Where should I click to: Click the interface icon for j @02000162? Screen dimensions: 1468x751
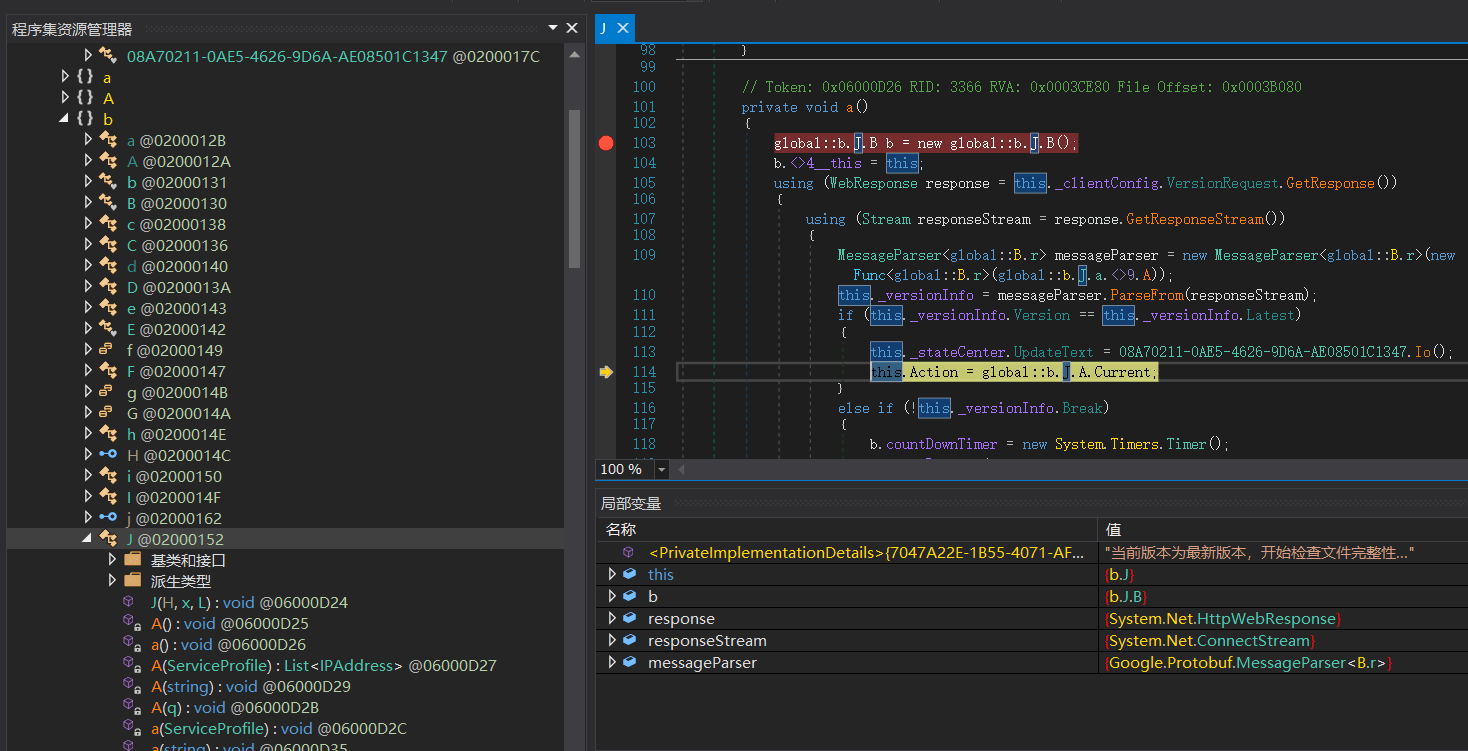[x=108, y=518]
